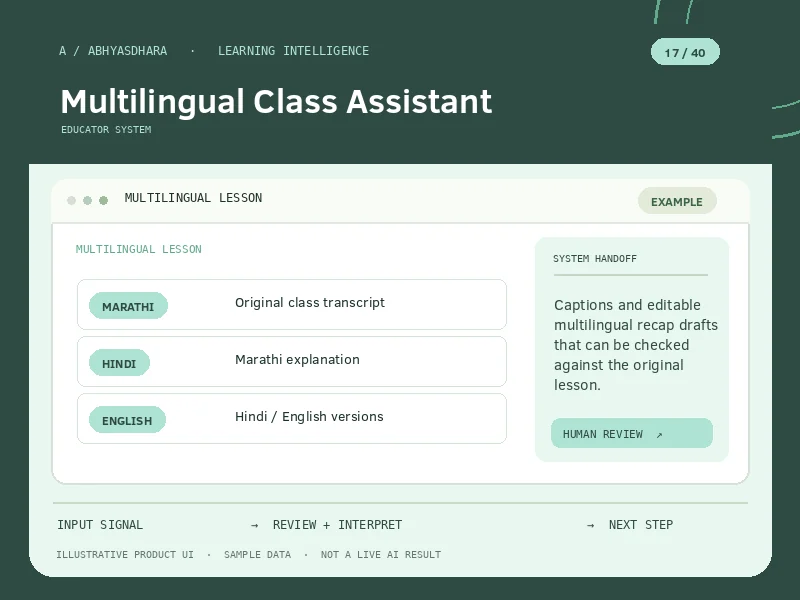Image resolution: width=800 pixels, height=600 pixels.
Task: Click the NEXT STEP label
Action: point(641,524)
